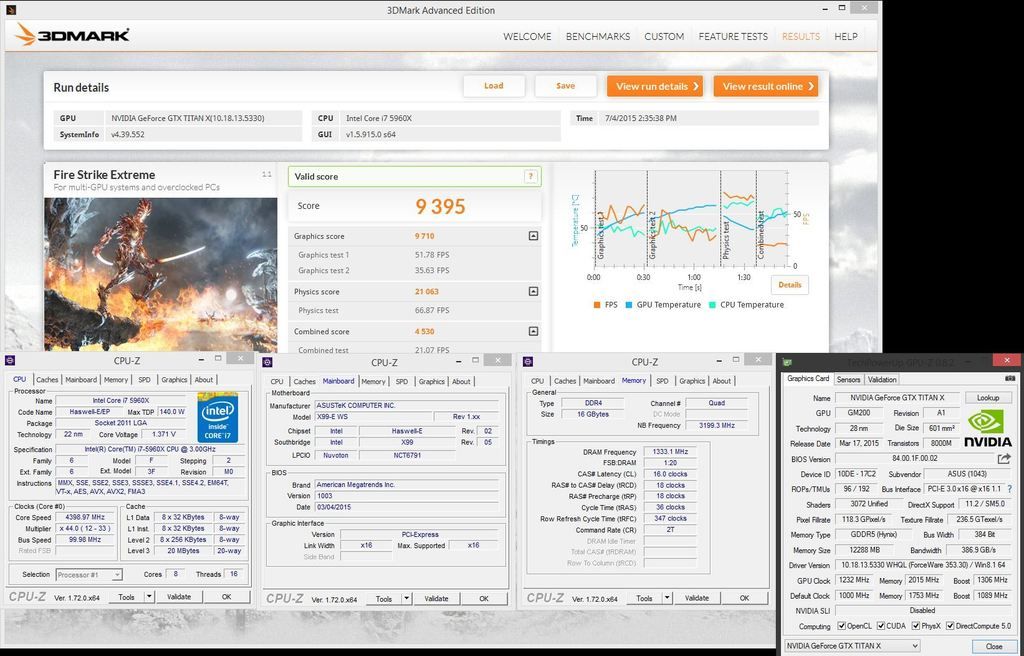Screen dimensions: 1024x656
Task: Click the Fire Strike Extreme preview image
Action: click(x=161, y=274)
